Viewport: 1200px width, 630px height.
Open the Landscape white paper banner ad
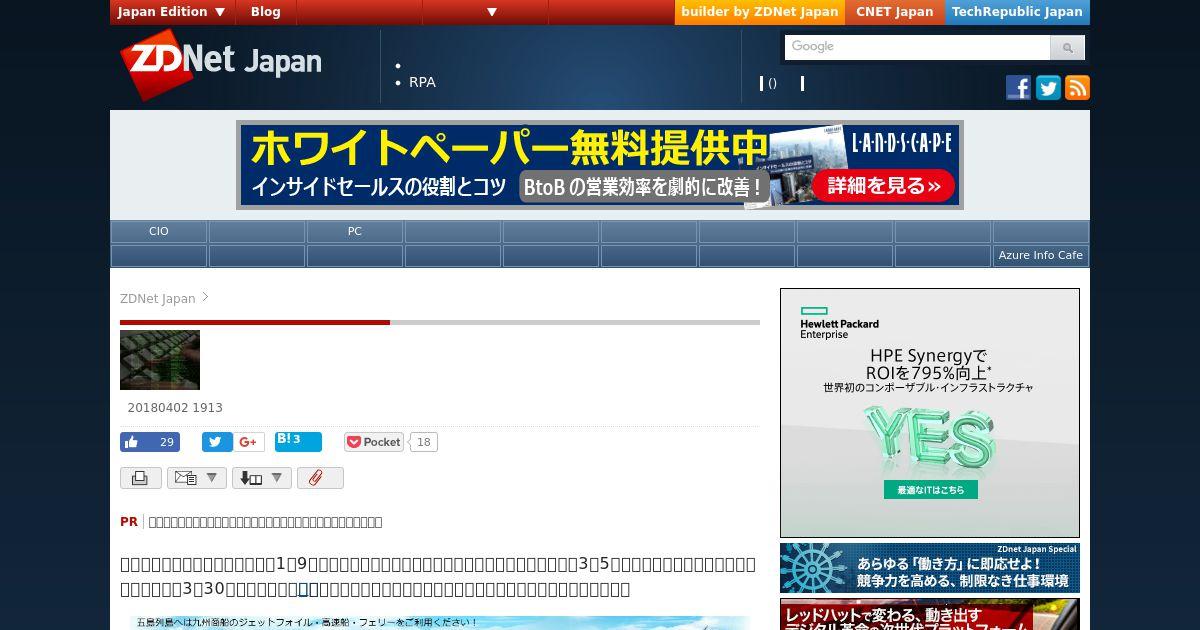600,165
